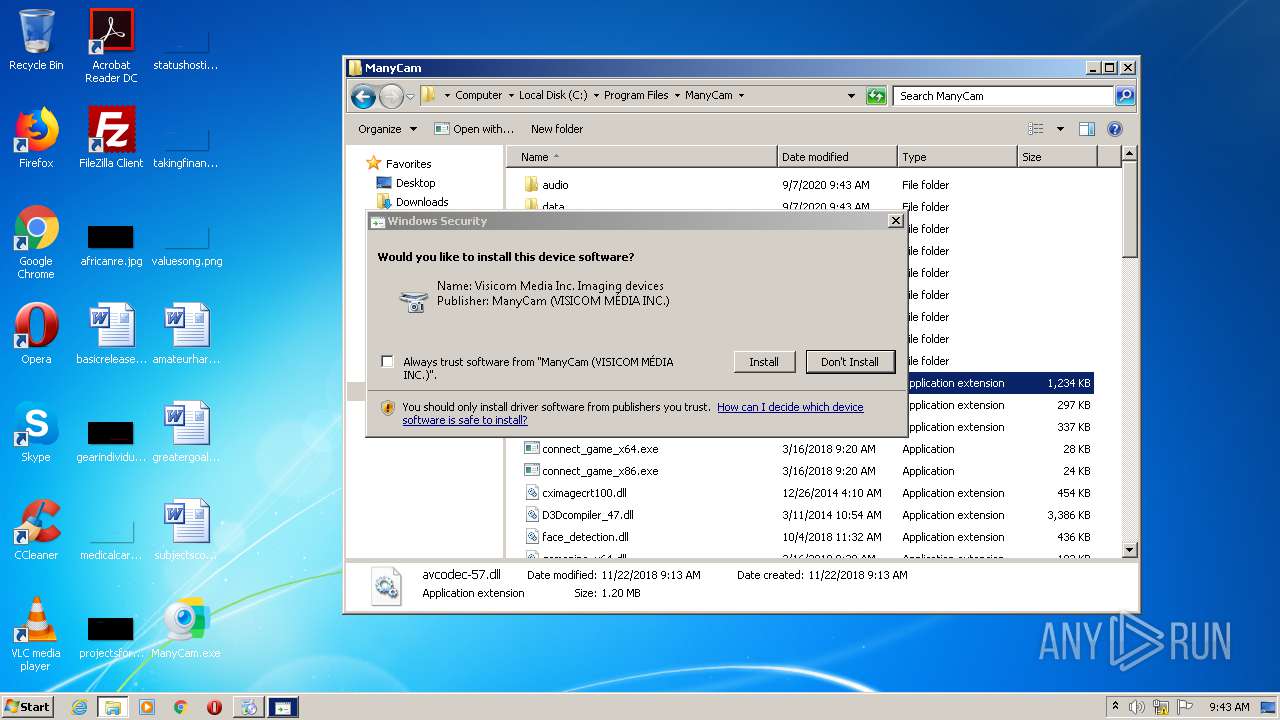Click the Don't Install button

850,362
